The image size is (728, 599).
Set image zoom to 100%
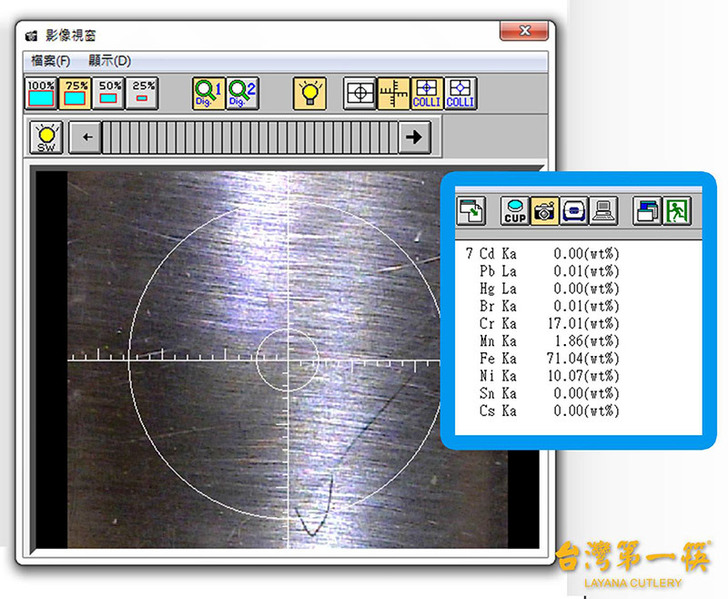coord(41,93)
